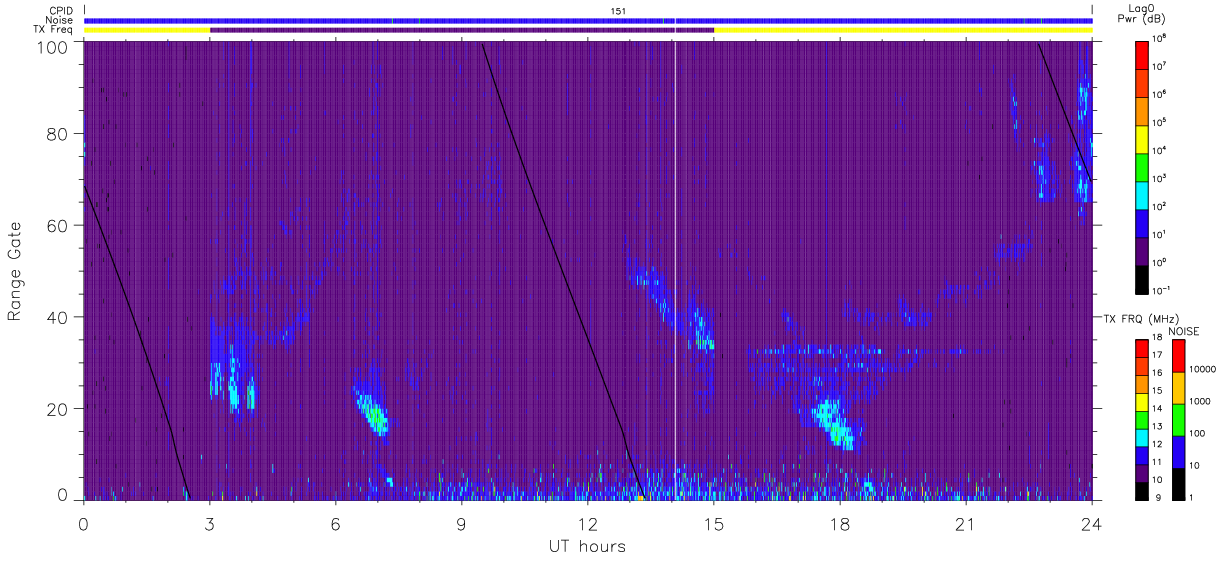Click the NOISE legend title

[1184, 330]
